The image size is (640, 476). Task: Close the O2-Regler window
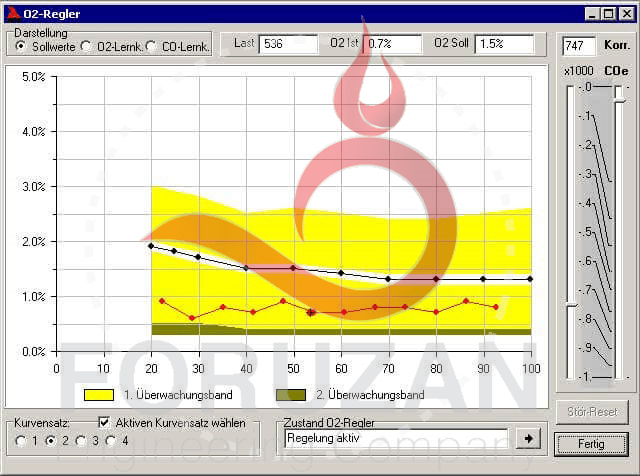[x=627, y=14]
